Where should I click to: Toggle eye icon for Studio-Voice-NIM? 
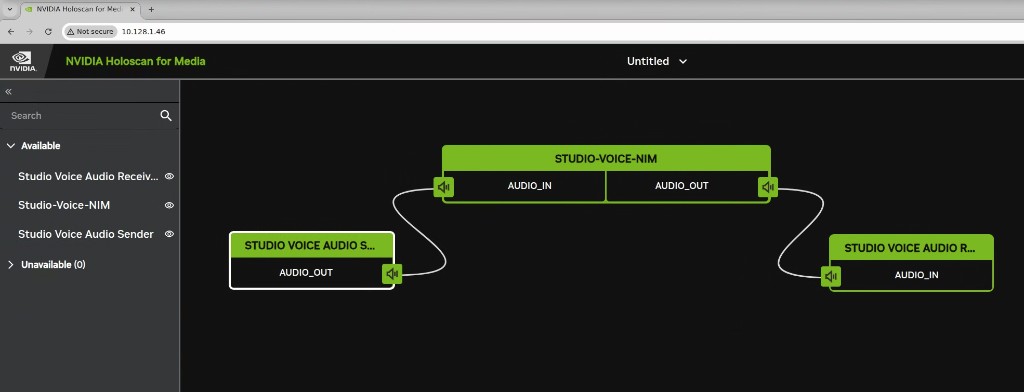[169, 205]
